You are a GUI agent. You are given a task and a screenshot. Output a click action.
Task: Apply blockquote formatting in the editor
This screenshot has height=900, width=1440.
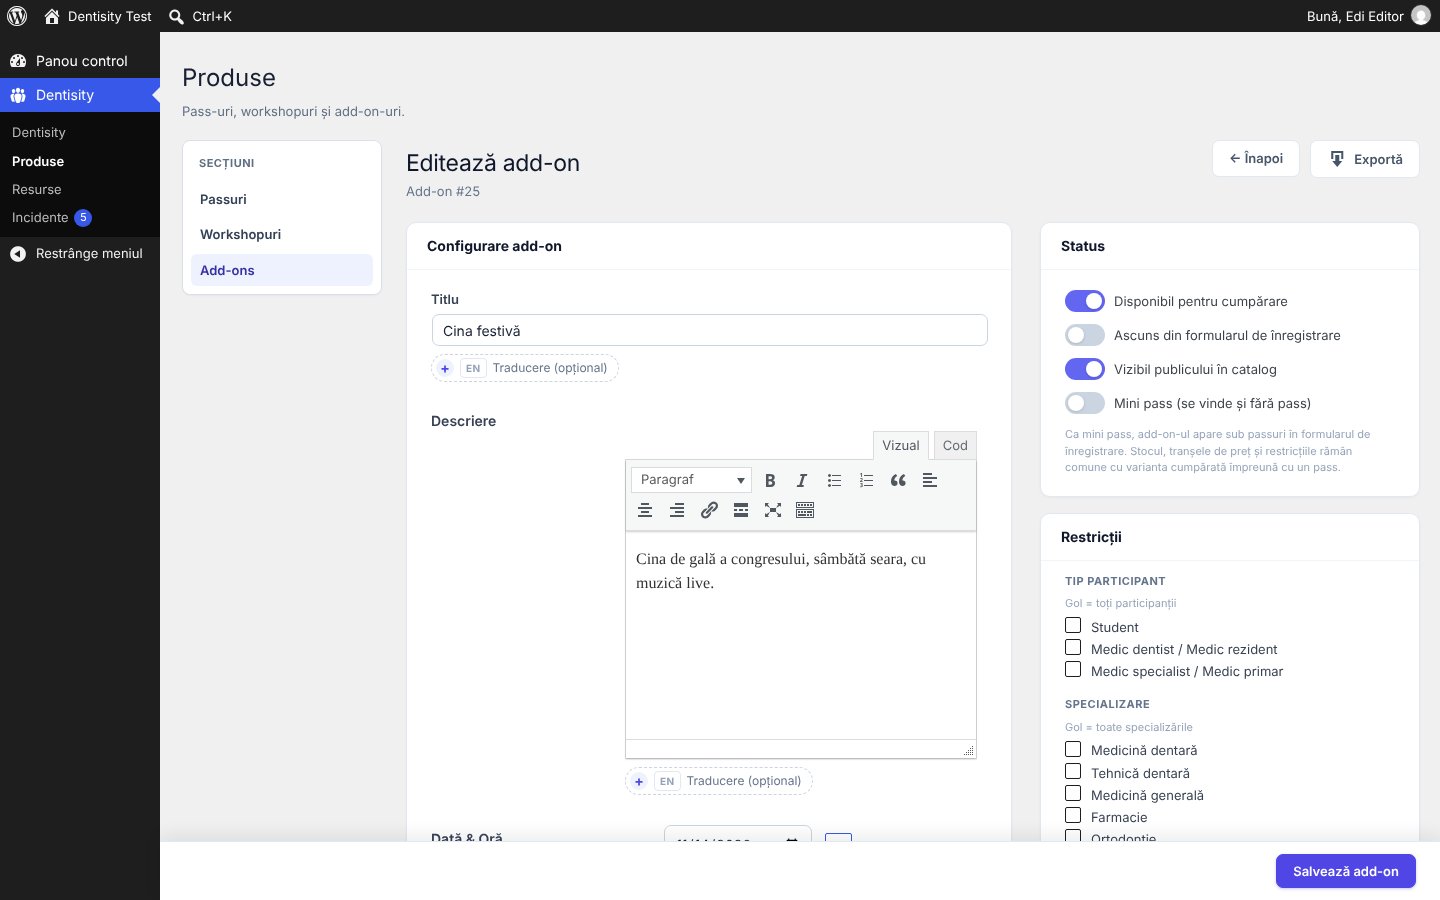pyautogui.click(x=898, y=480)
